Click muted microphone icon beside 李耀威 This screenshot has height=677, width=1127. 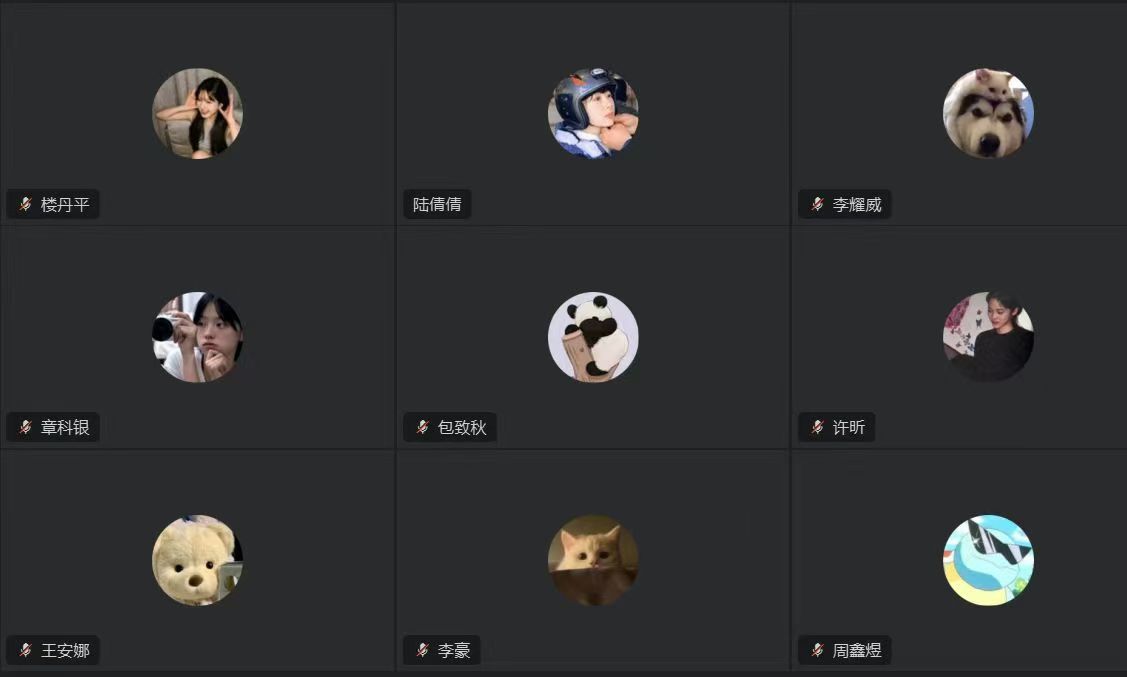[x=817, y=204]
